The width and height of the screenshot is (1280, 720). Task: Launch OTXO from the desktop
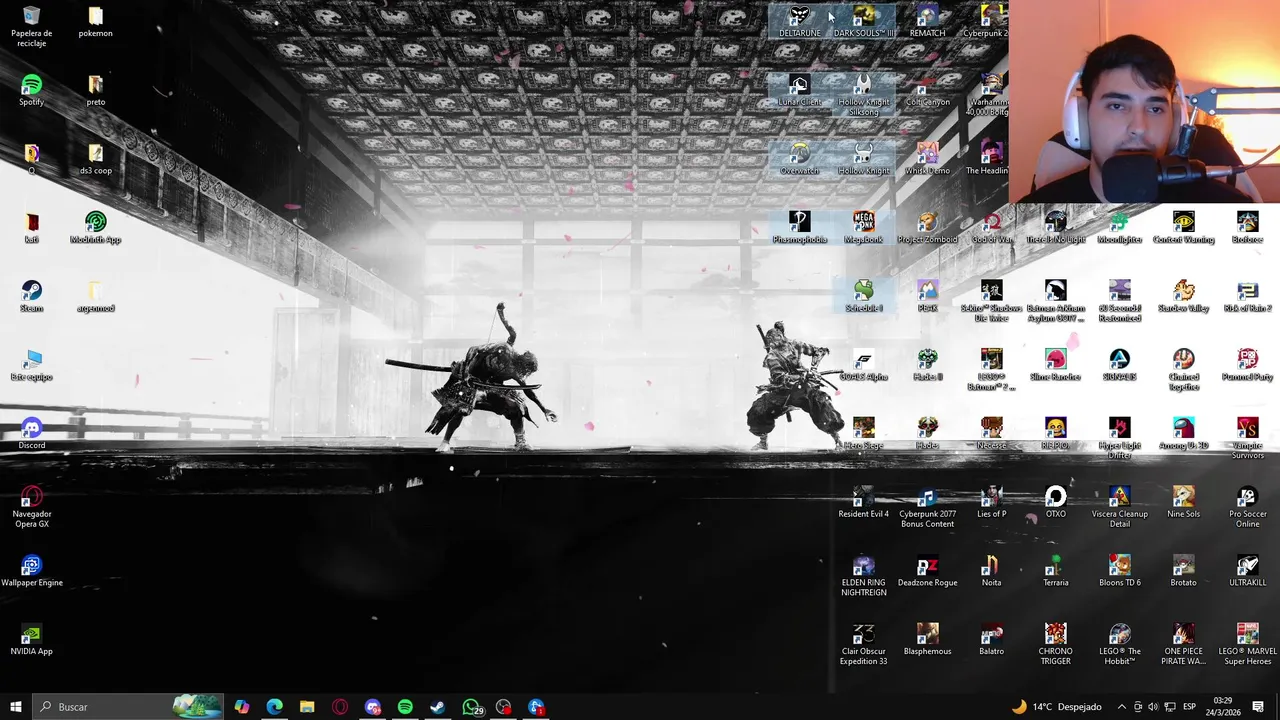point(1055,502)
